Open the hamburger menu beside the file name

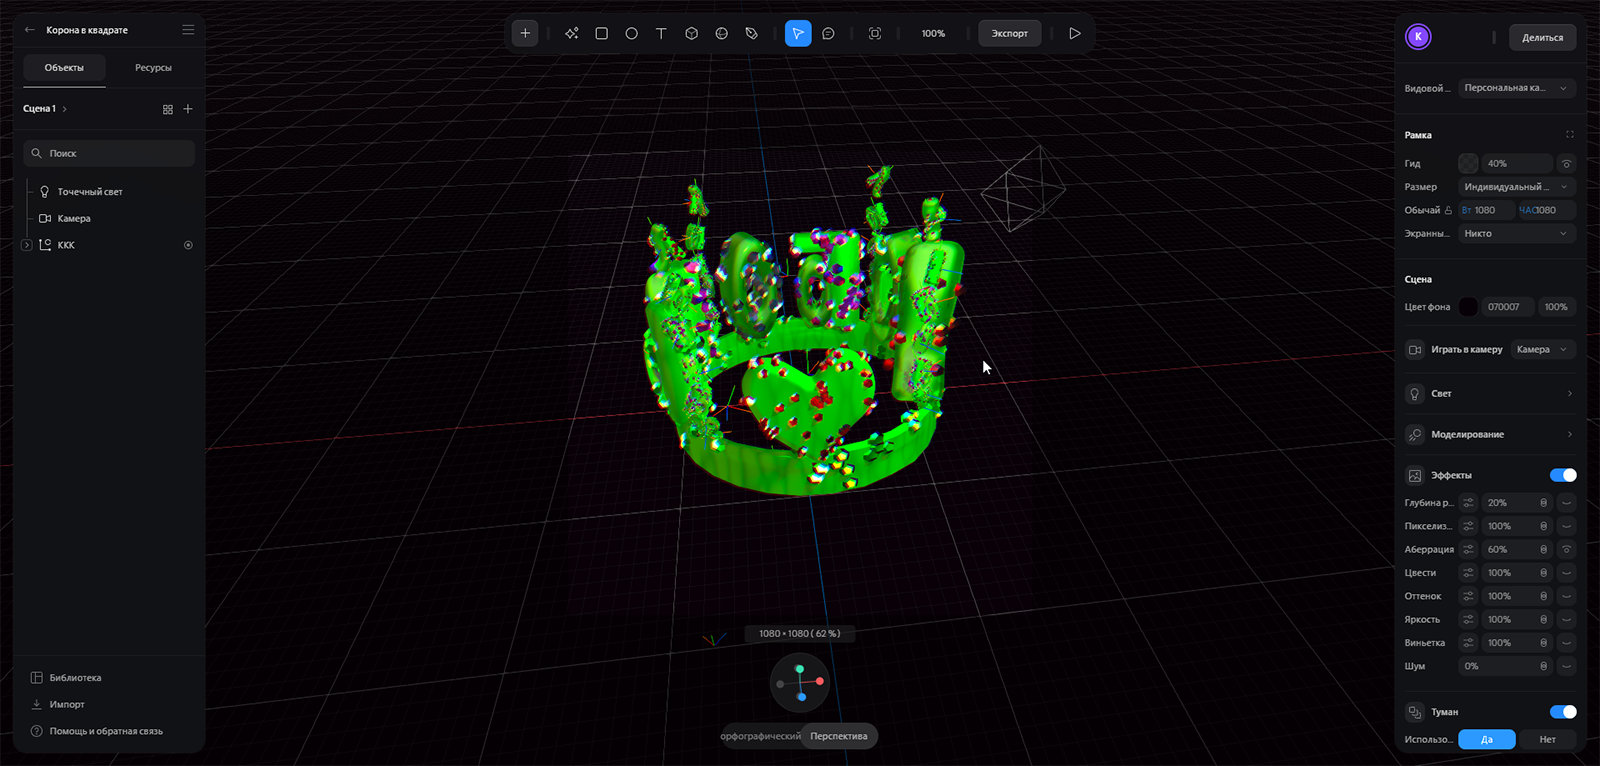[188, 30]
